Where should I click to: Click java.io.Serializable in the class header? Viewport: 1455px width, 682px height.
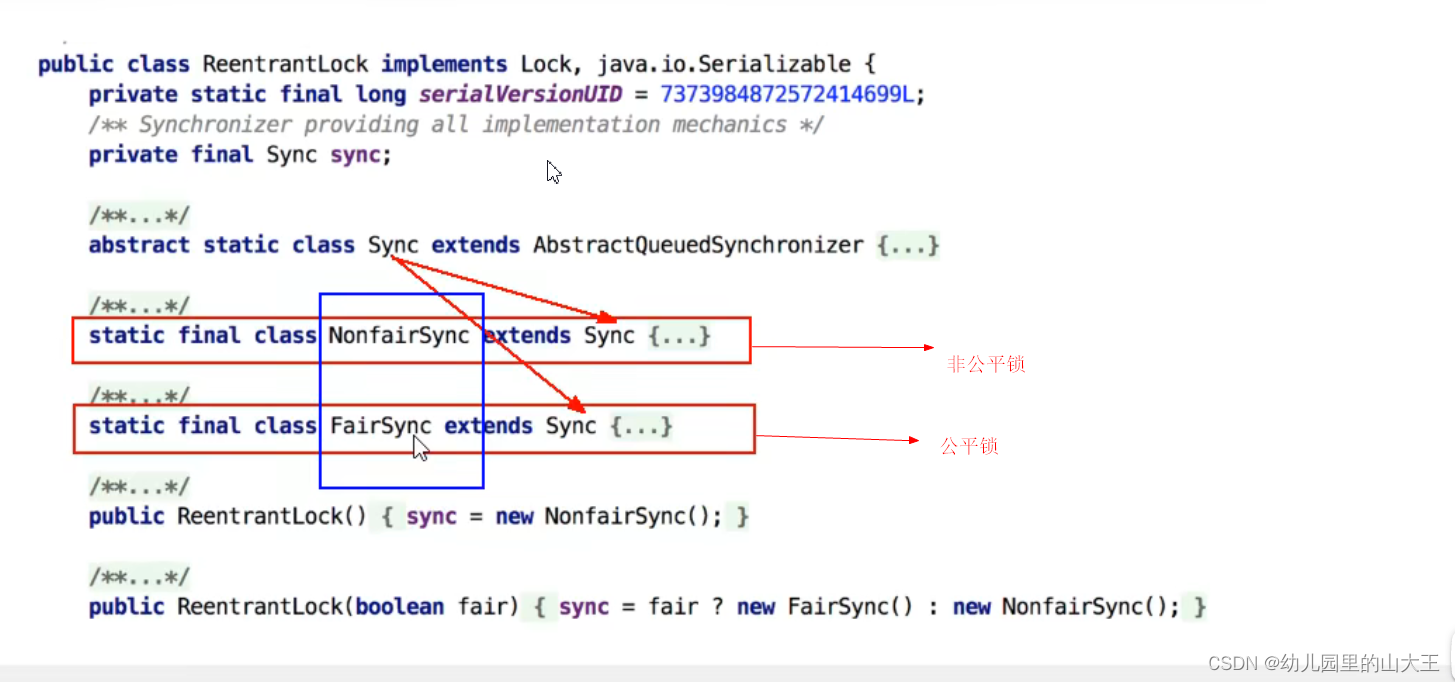(x=725, y=65)
